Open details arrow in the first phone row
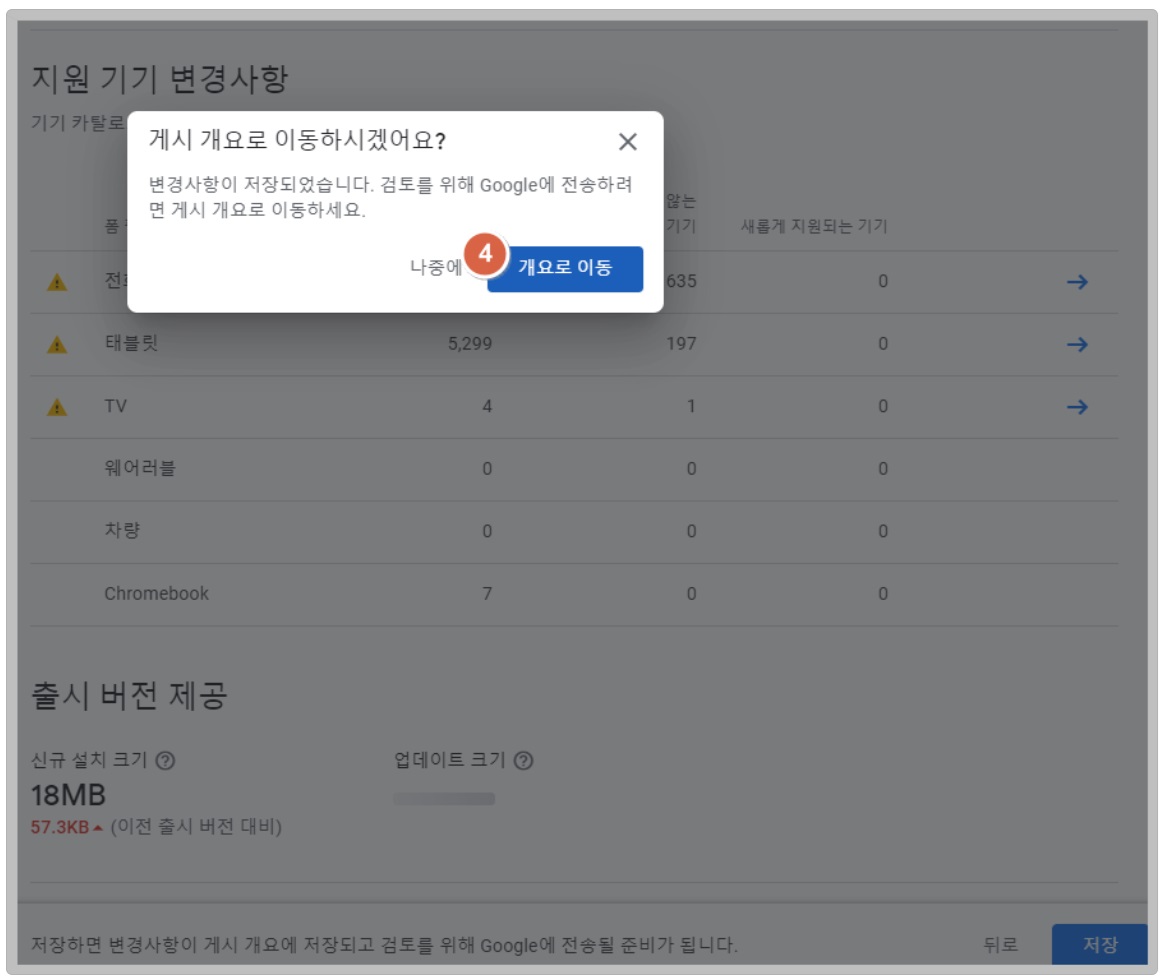Screen dimensions: 1168x978 1076,282
